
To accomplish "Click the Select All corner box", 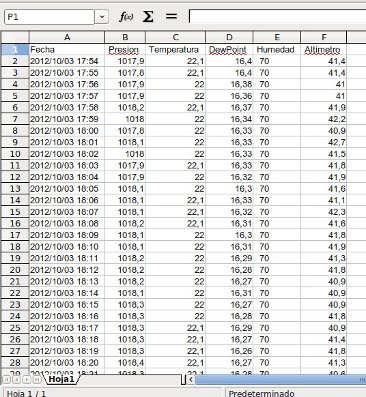I will pos(15,37).
